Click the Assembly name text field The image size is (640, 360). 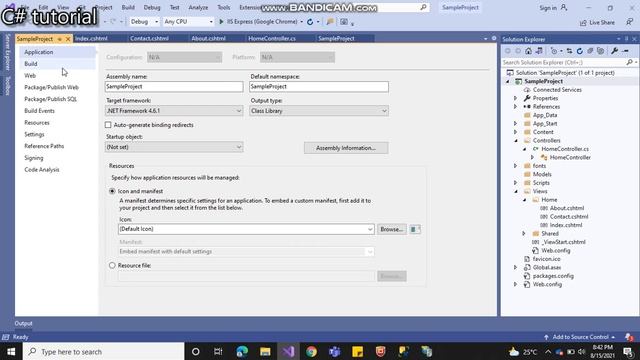tap(174, 87)
